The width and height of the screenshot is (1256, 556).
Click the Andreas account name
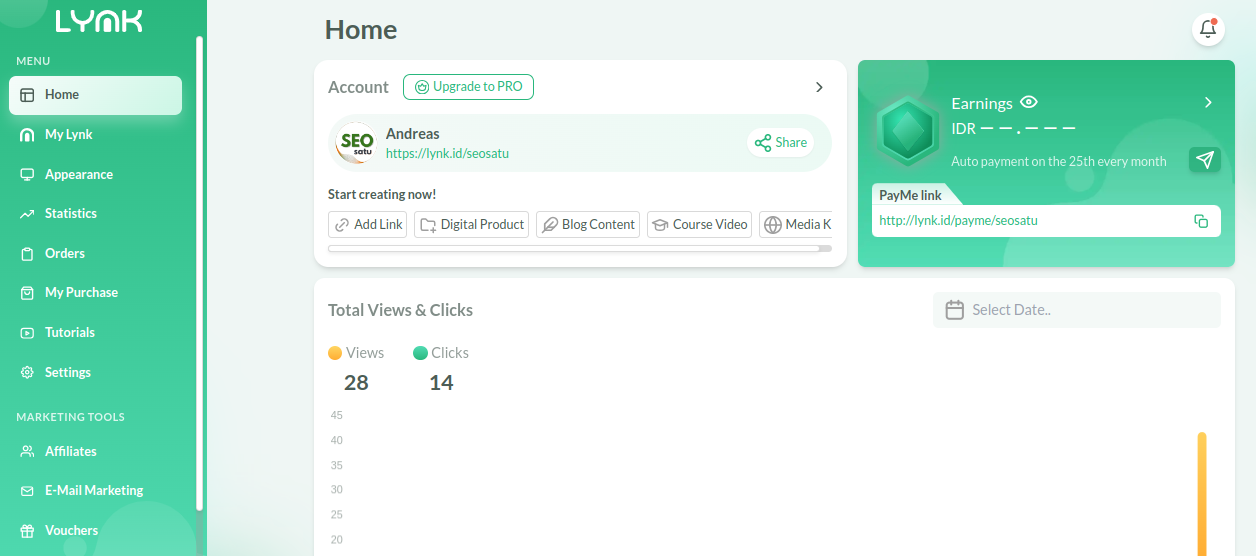[412, 134]
